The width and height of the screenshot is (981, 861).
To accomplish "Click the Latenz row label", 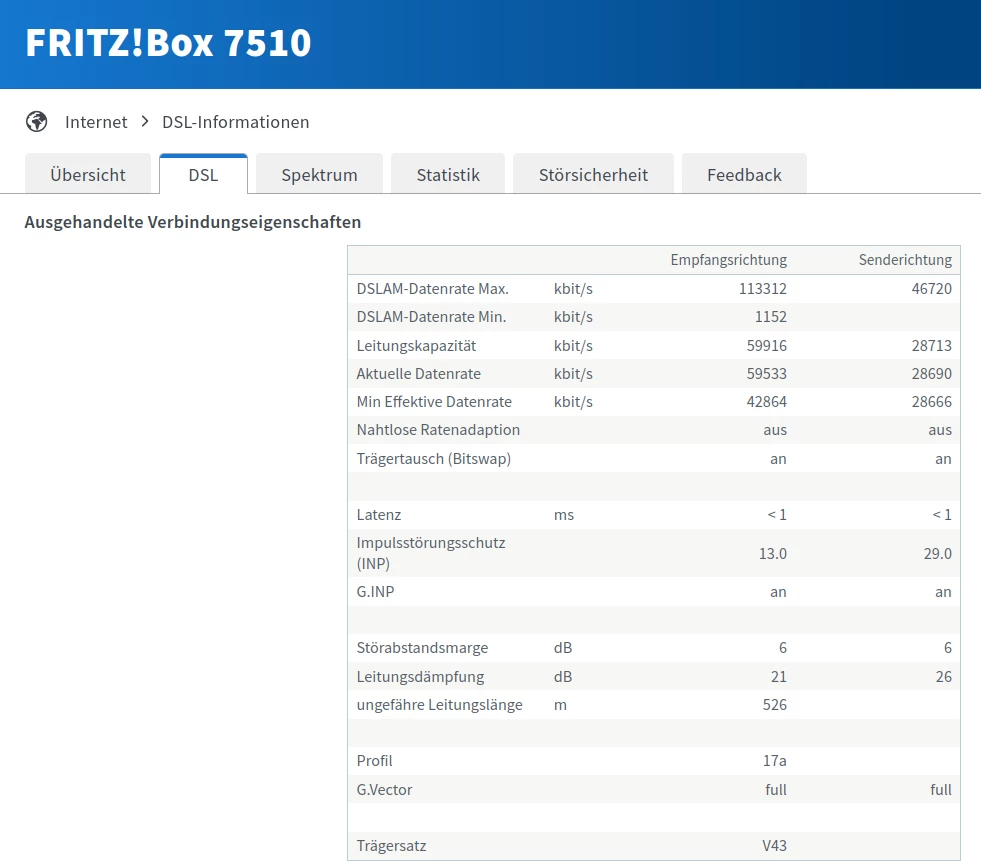I will coord(379,515).
